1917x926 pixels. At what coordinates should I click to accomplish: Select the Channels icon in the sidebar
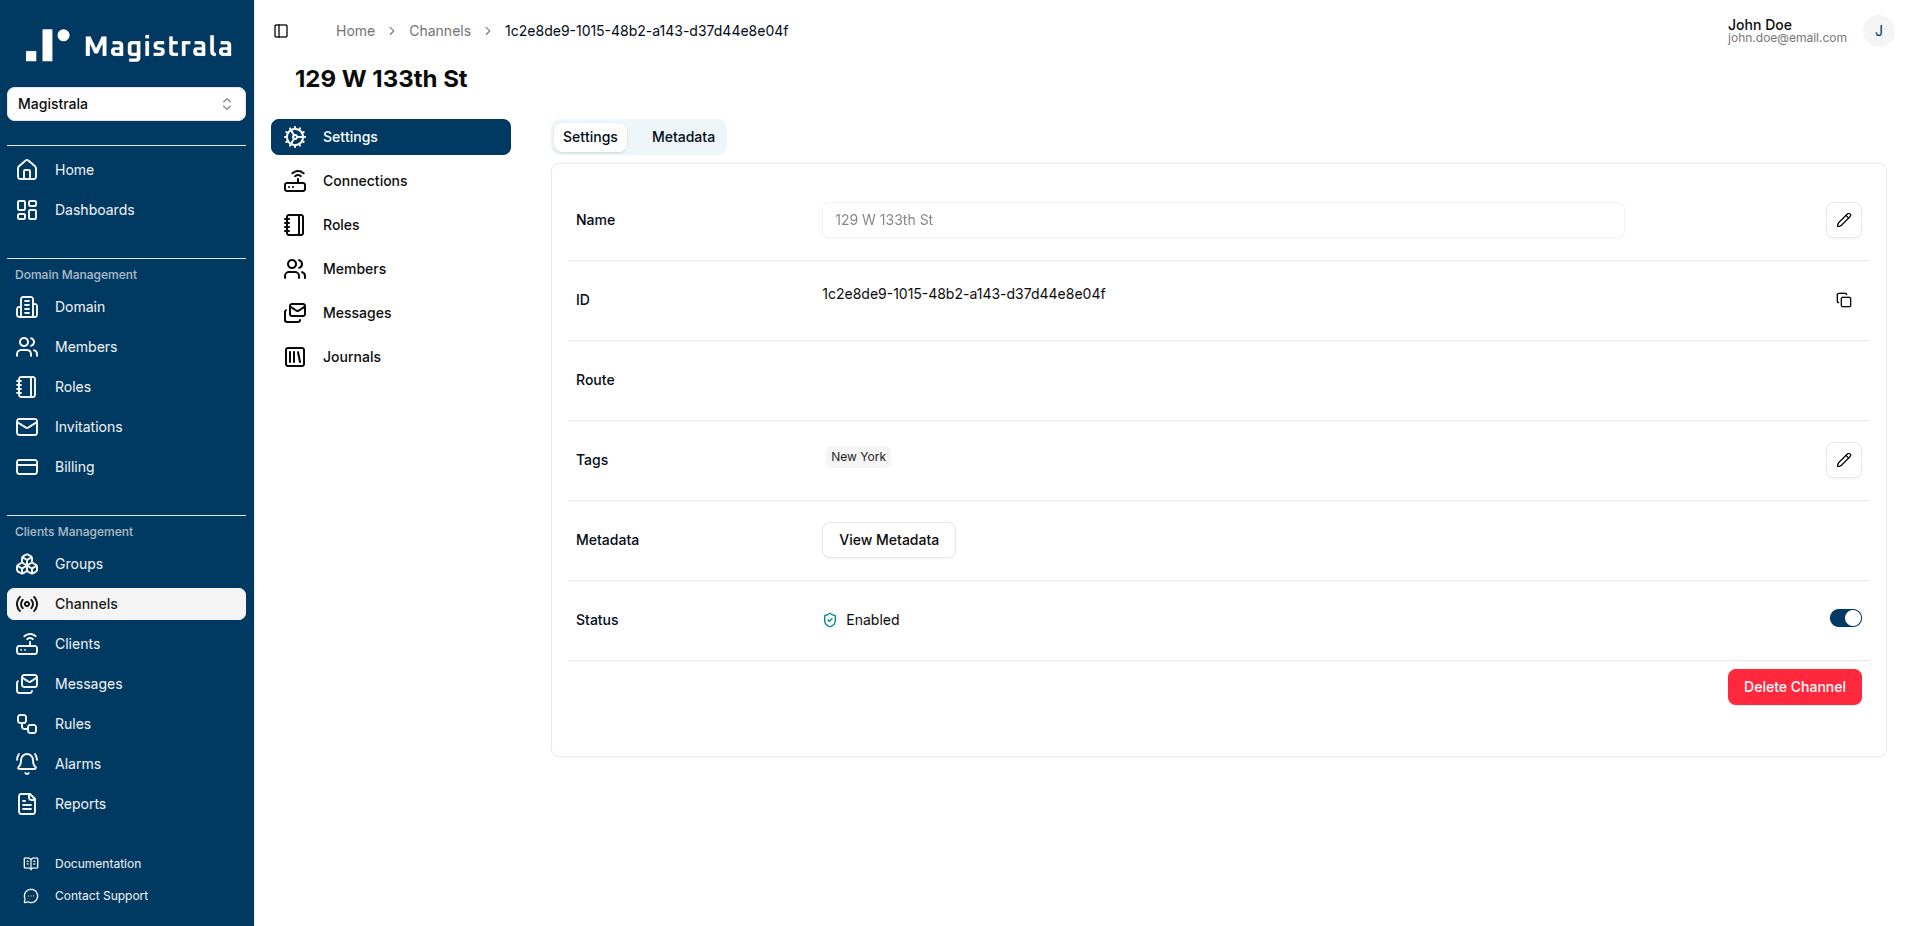27,604
